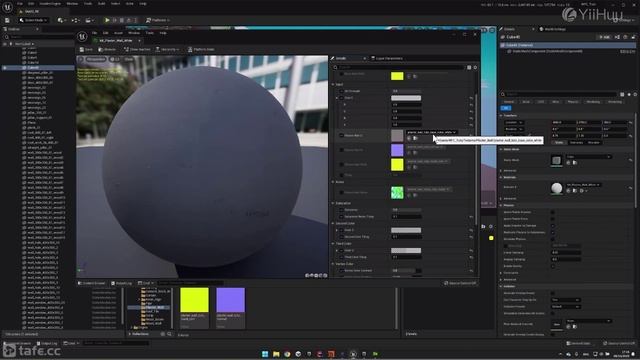Click the maximize viewport icon left of Perspective
This screenshot has height=360, width=640.
pyautogui.click(x=80, y=59)
